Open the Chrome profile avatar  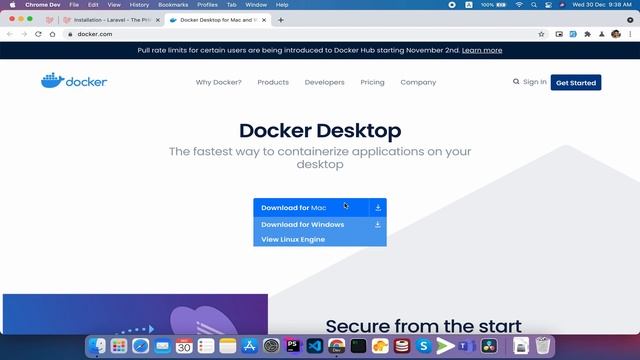(616, 34)
